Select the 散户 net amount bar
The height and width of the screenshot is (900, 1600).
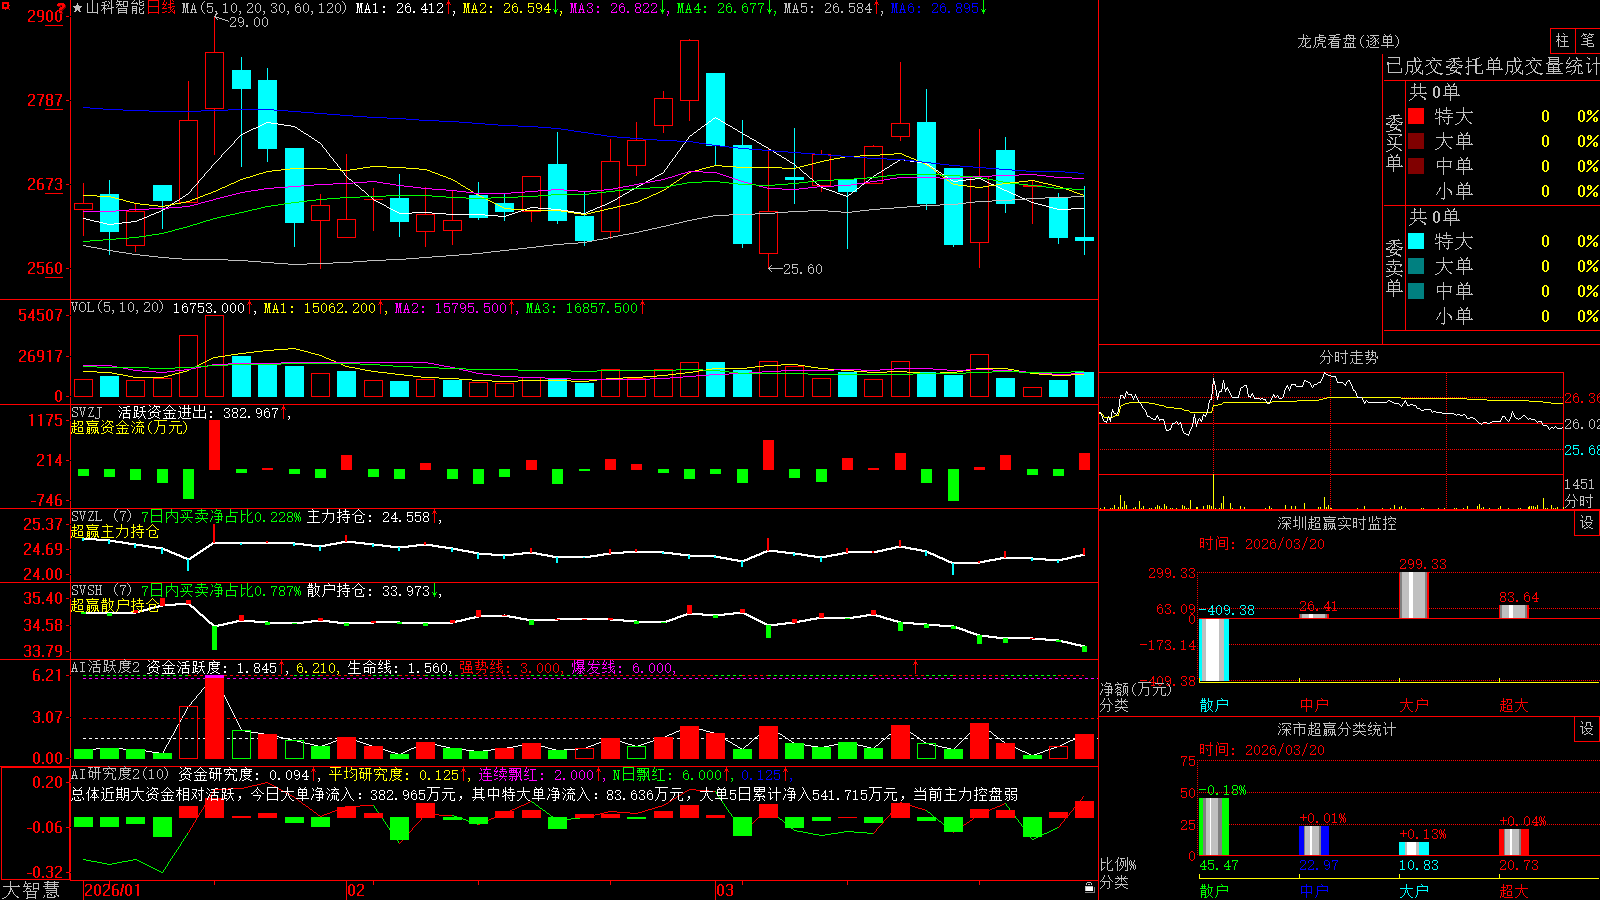pyautogui.click(x=1213, y=650)
